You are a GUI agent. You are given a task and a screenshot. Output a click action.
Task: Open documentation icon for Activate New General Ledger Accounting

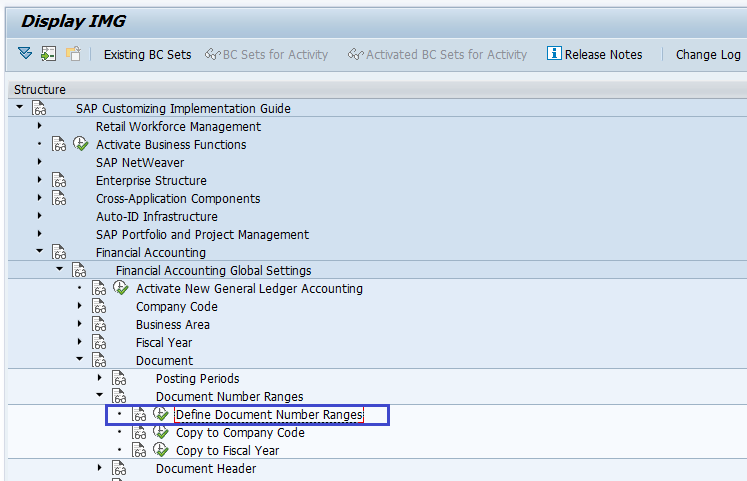(99, 288)
